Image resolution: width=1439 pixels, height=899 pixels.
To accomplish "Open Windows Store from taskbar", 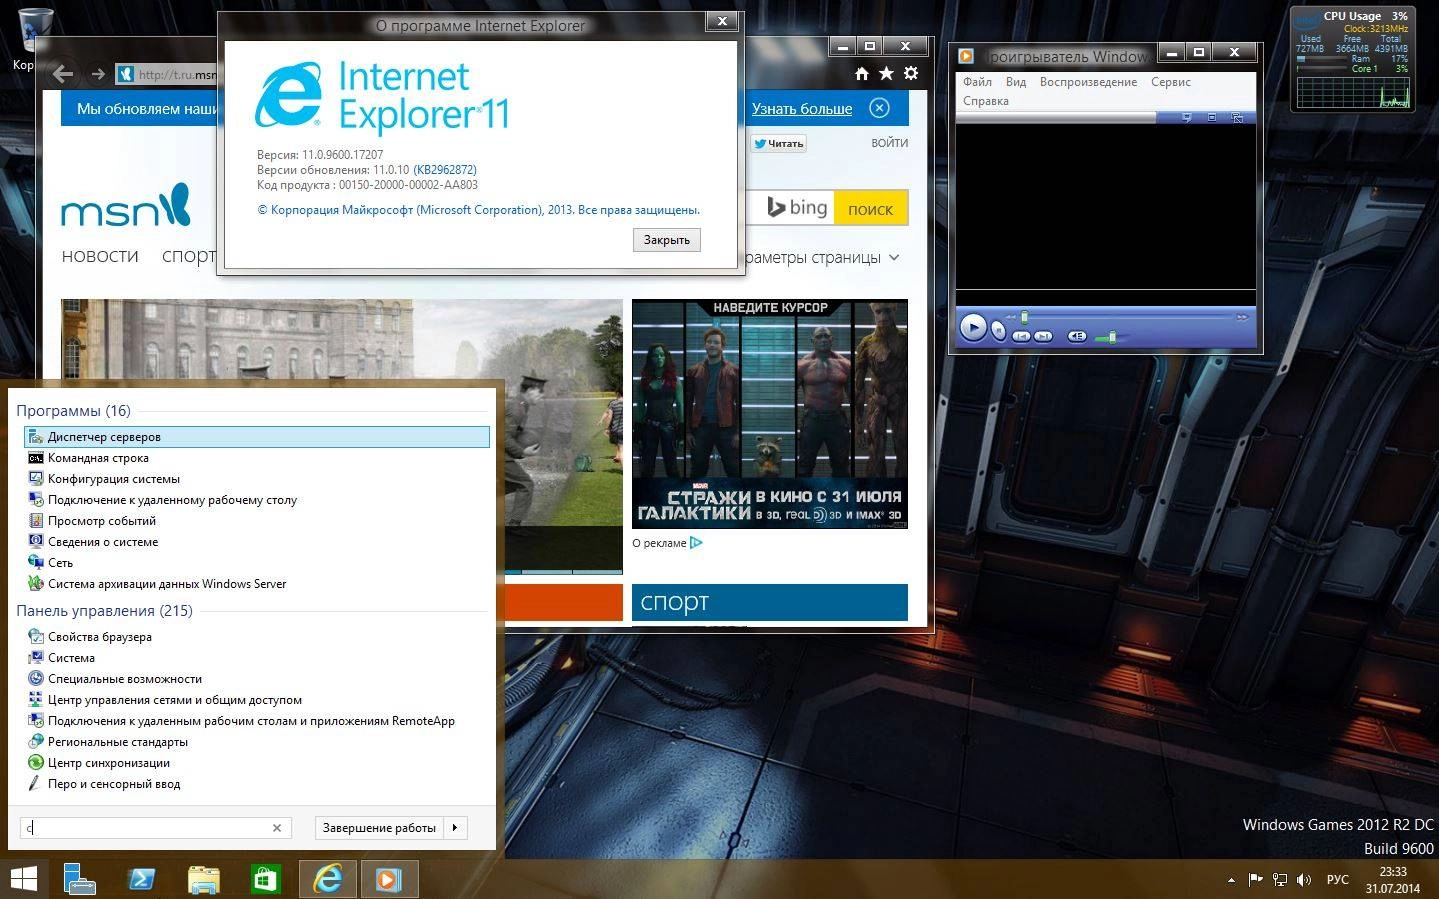I will click(265, 879).
